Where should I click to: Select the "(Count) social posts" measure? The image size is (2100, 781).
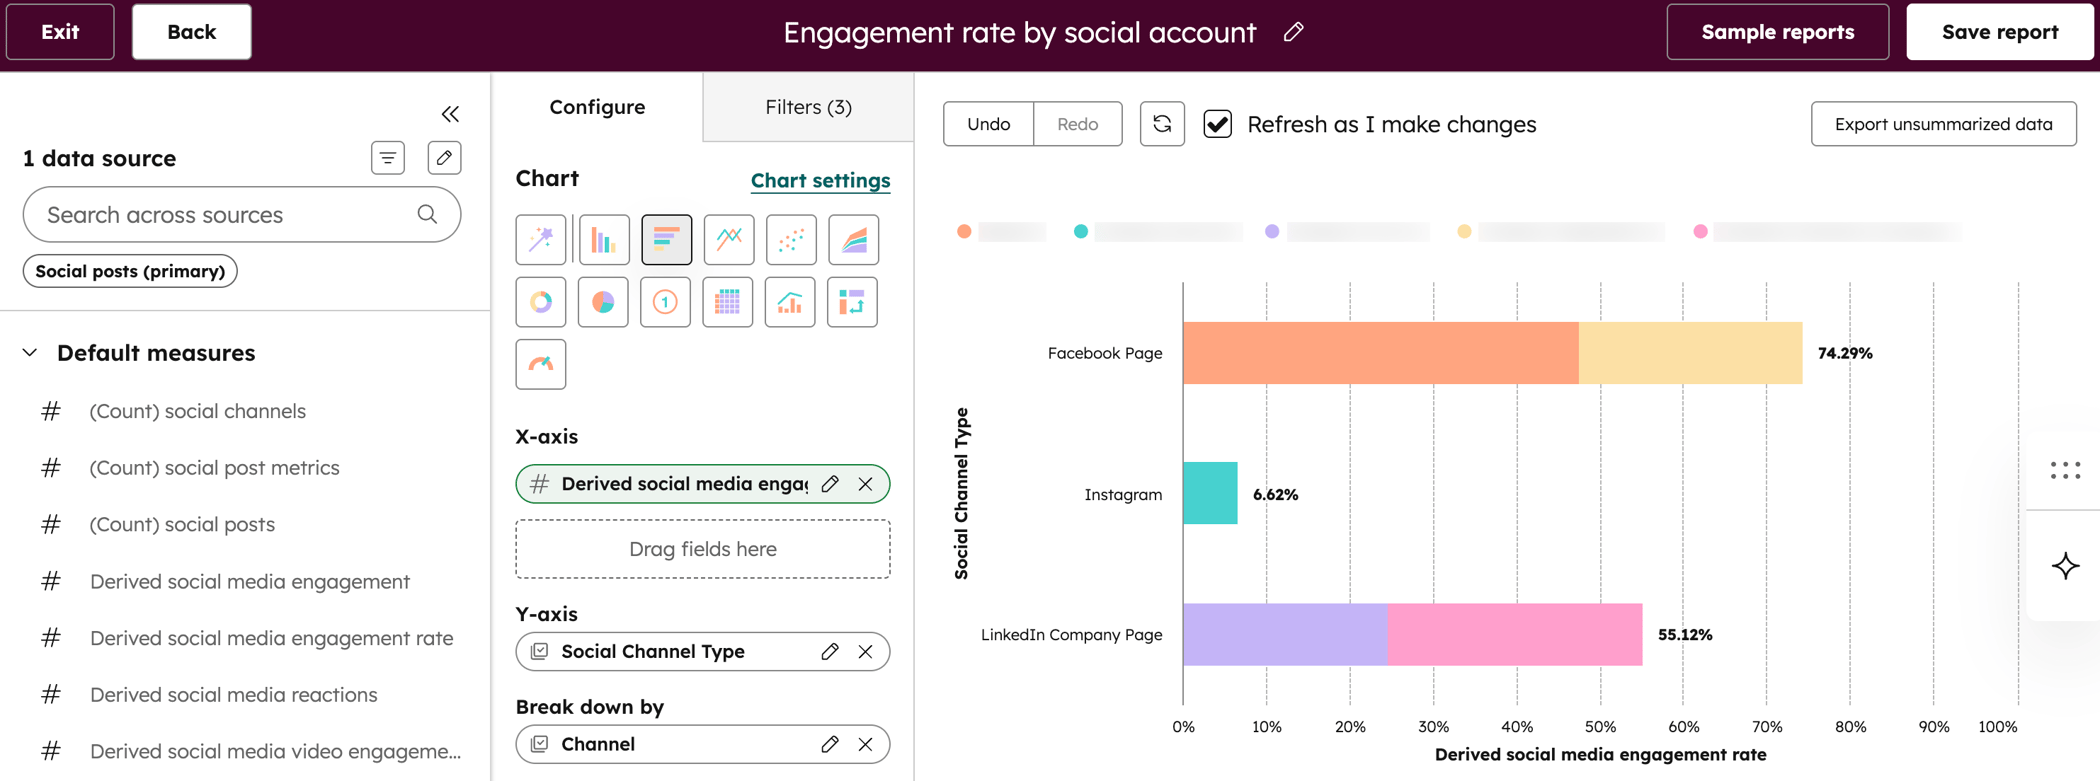coord(182,524)
